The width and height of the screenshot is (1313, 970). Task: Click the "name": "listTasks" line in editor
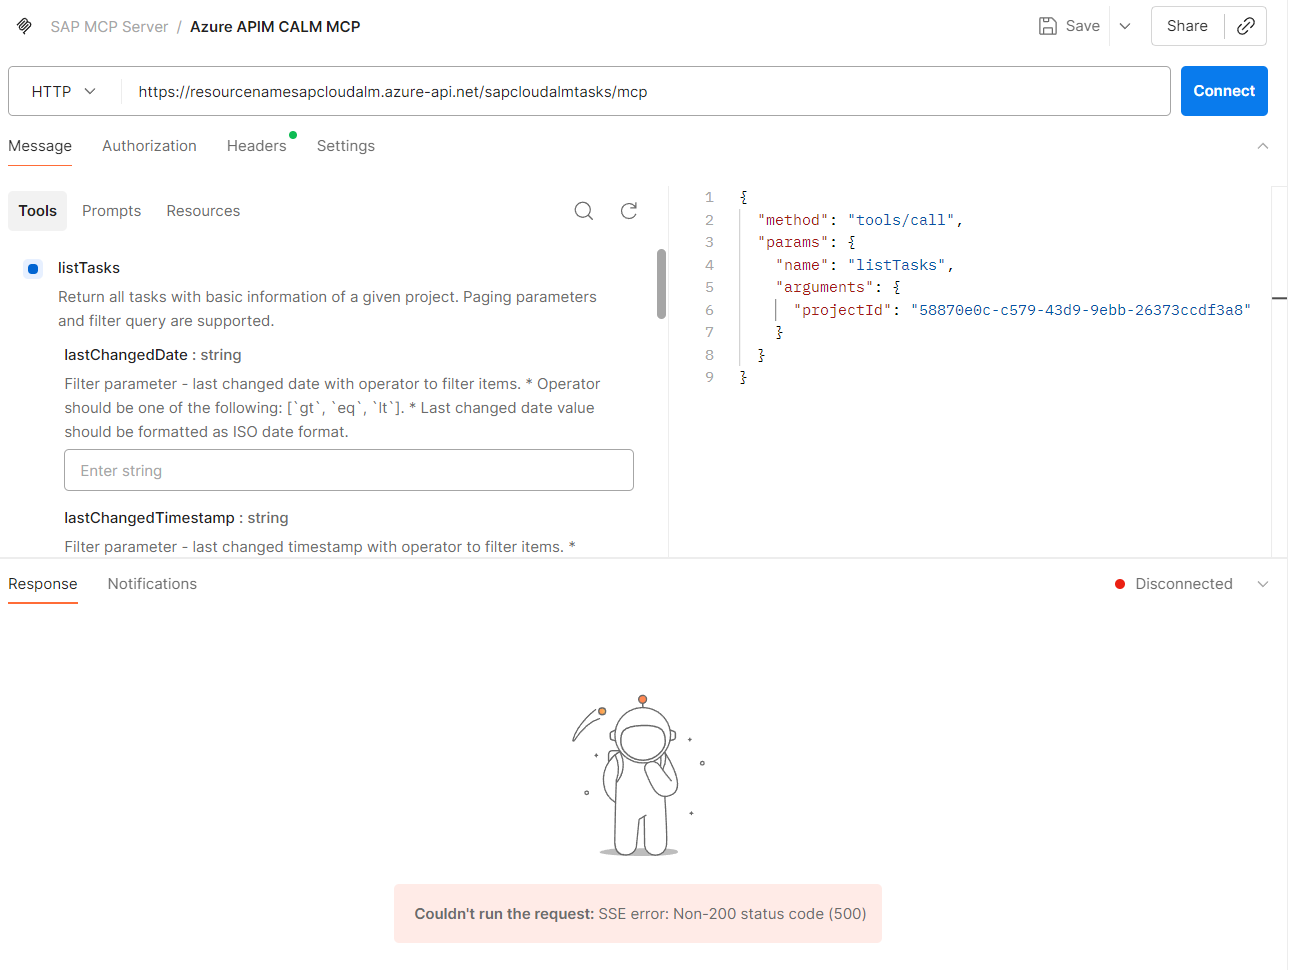click(865, 265)
